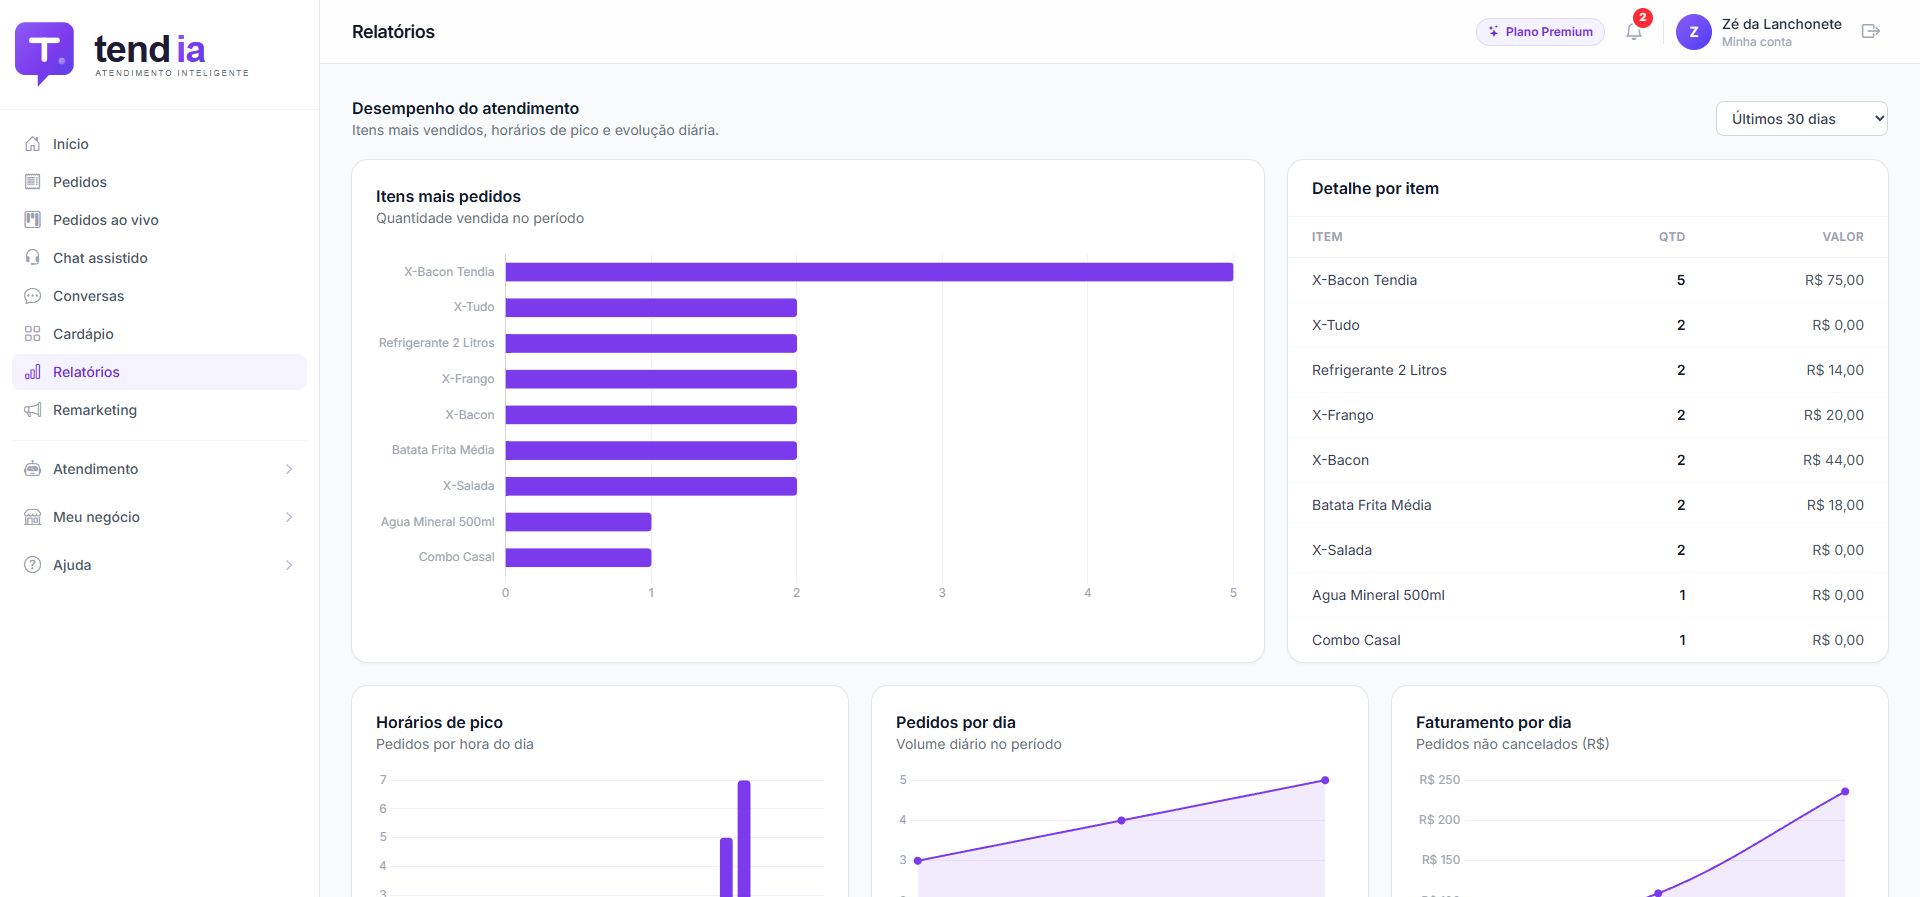This screenshot has width=1920, height=897.
Task: Click the Batata Frita Média table row name
Action: pos(1371,505)
